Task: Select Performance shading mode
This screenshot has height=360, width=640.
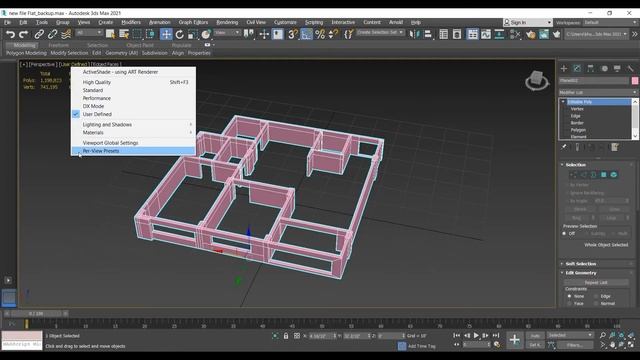Action: (x=133, y=98)
